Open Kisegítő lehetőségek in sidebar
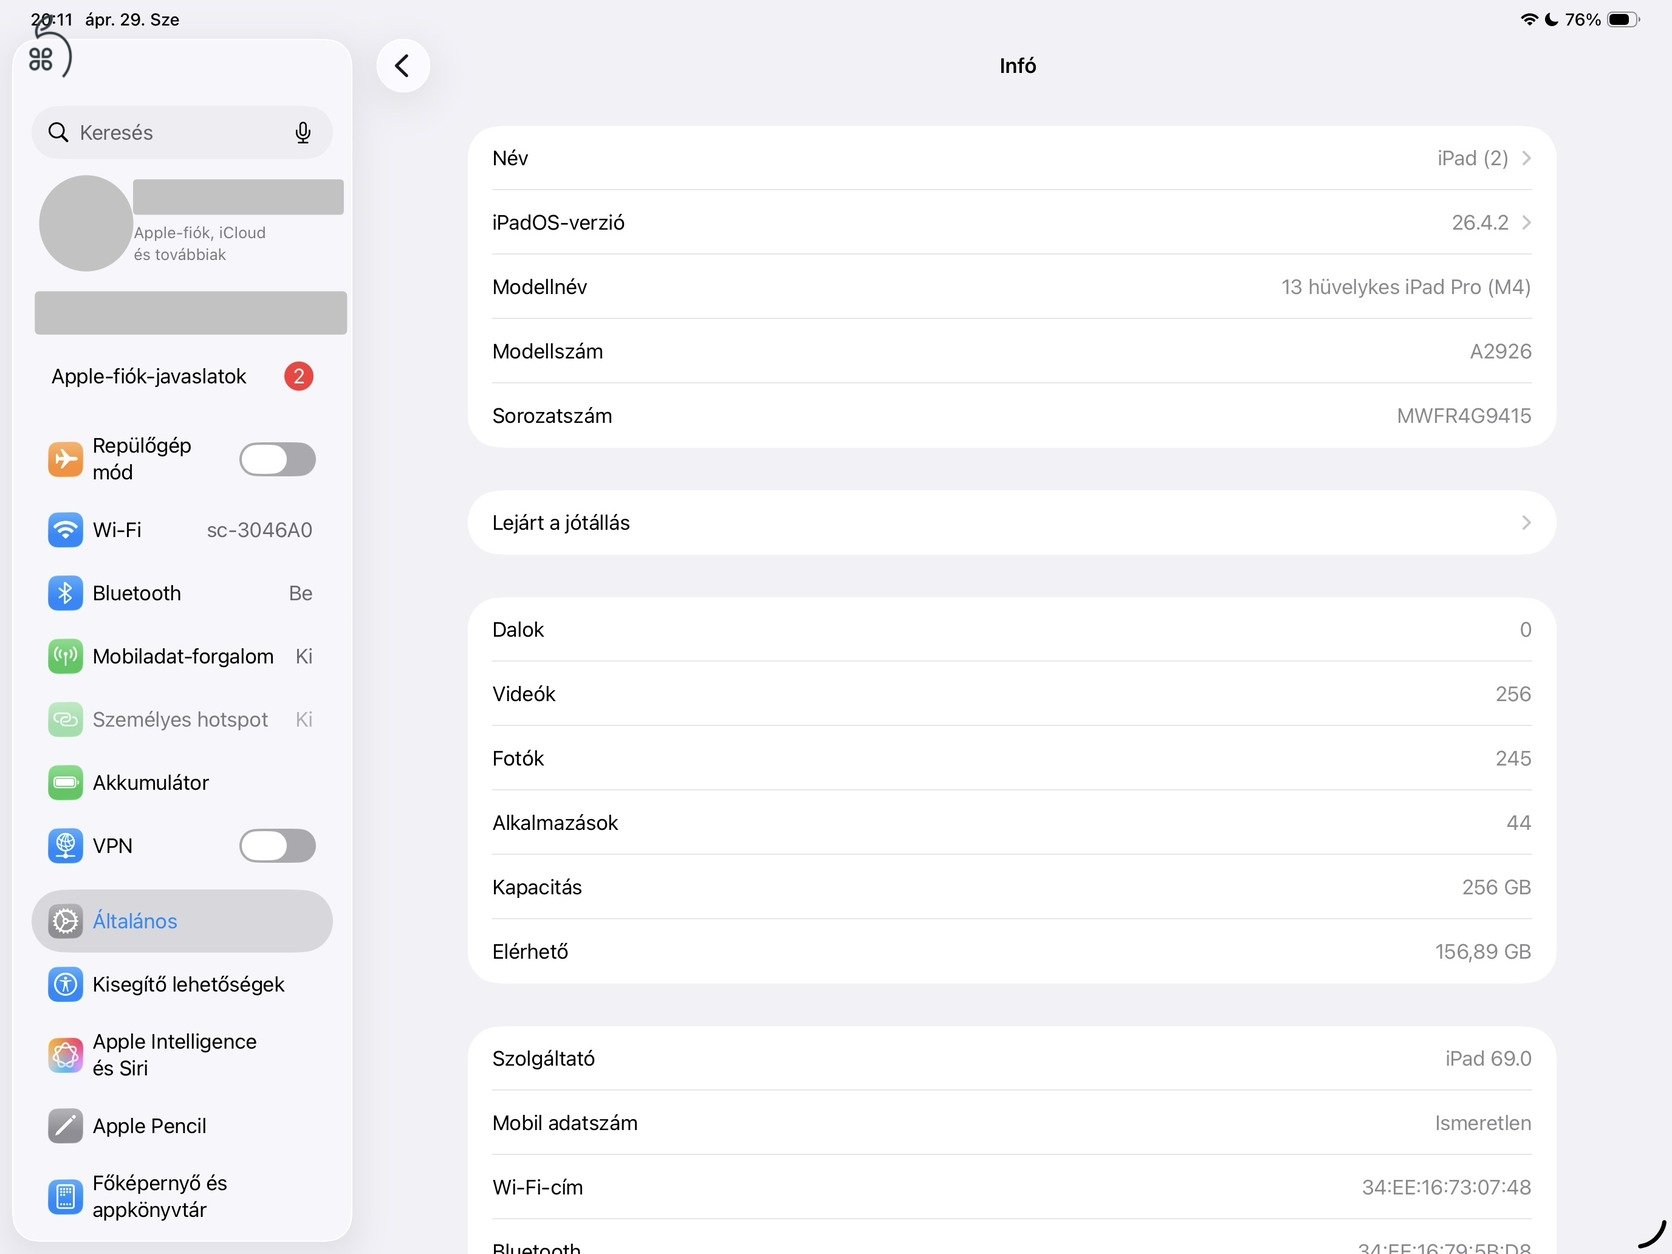Screen dimensions: 1672x1254 (182, 984)
